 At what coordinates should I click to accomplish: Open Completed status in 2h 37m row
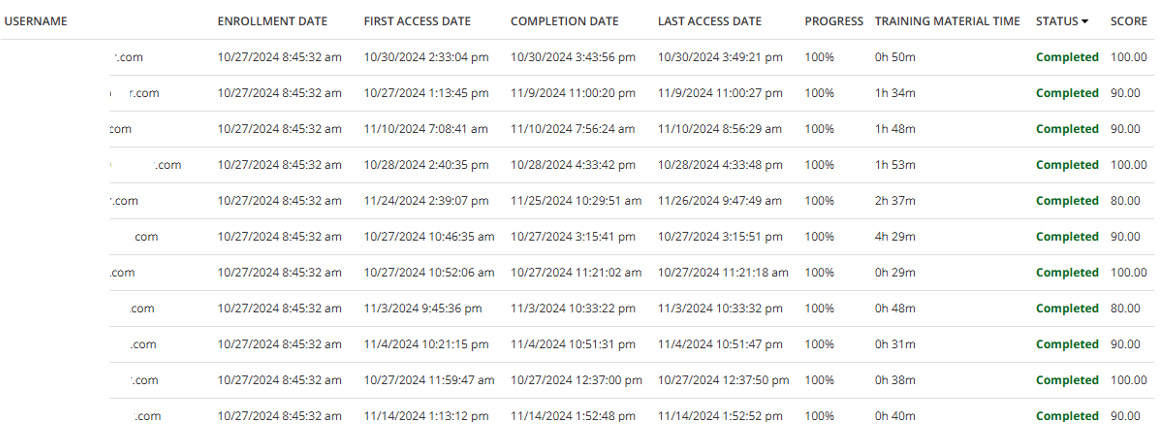pyautogui.click(x=1067, y=201)
